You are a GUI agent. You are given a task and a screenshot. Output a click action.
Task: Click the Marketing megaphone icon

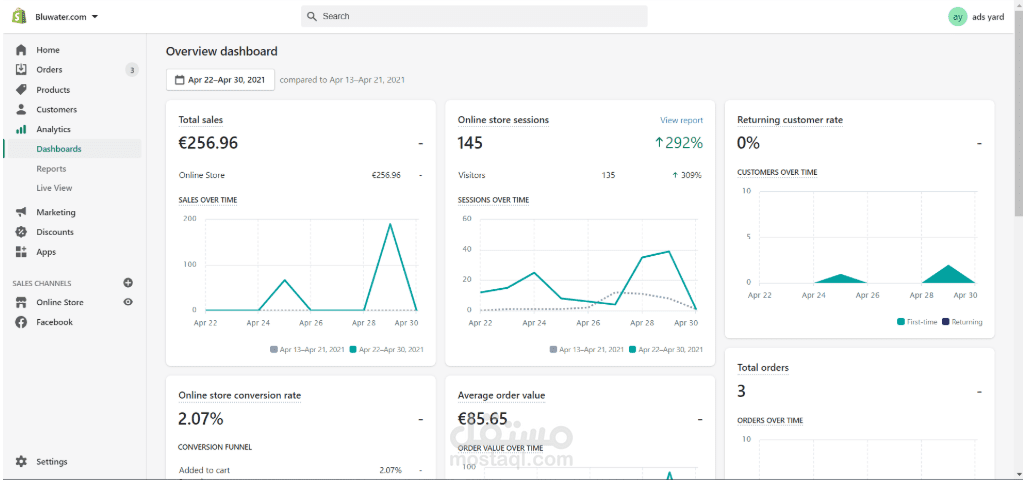(22, 212)
